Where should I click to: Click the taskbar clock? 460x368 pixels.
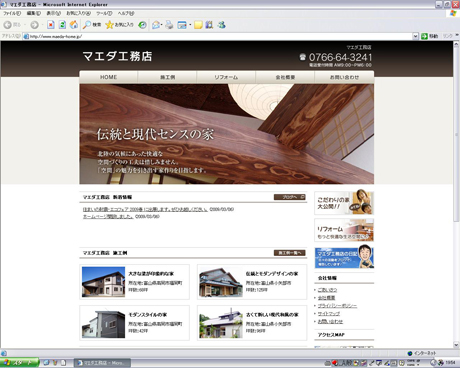point(451,362)
